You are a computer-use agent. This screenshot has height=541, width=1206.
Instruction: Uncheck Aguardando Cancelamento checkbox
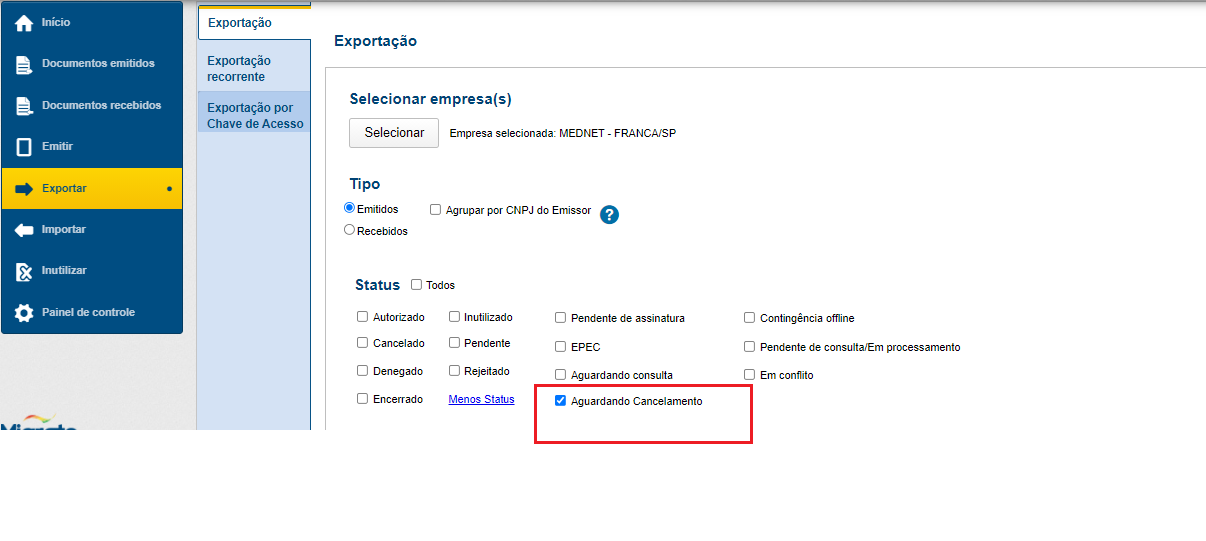click(x=561, y=401)
